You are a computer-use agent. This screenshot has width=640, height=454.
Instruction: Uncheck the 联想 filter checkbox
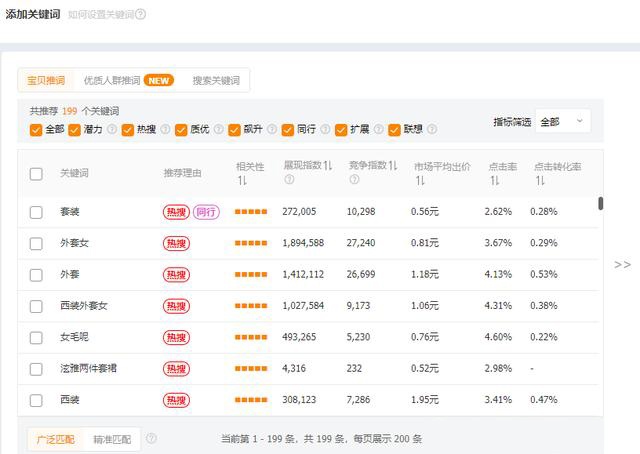point(394,130)
